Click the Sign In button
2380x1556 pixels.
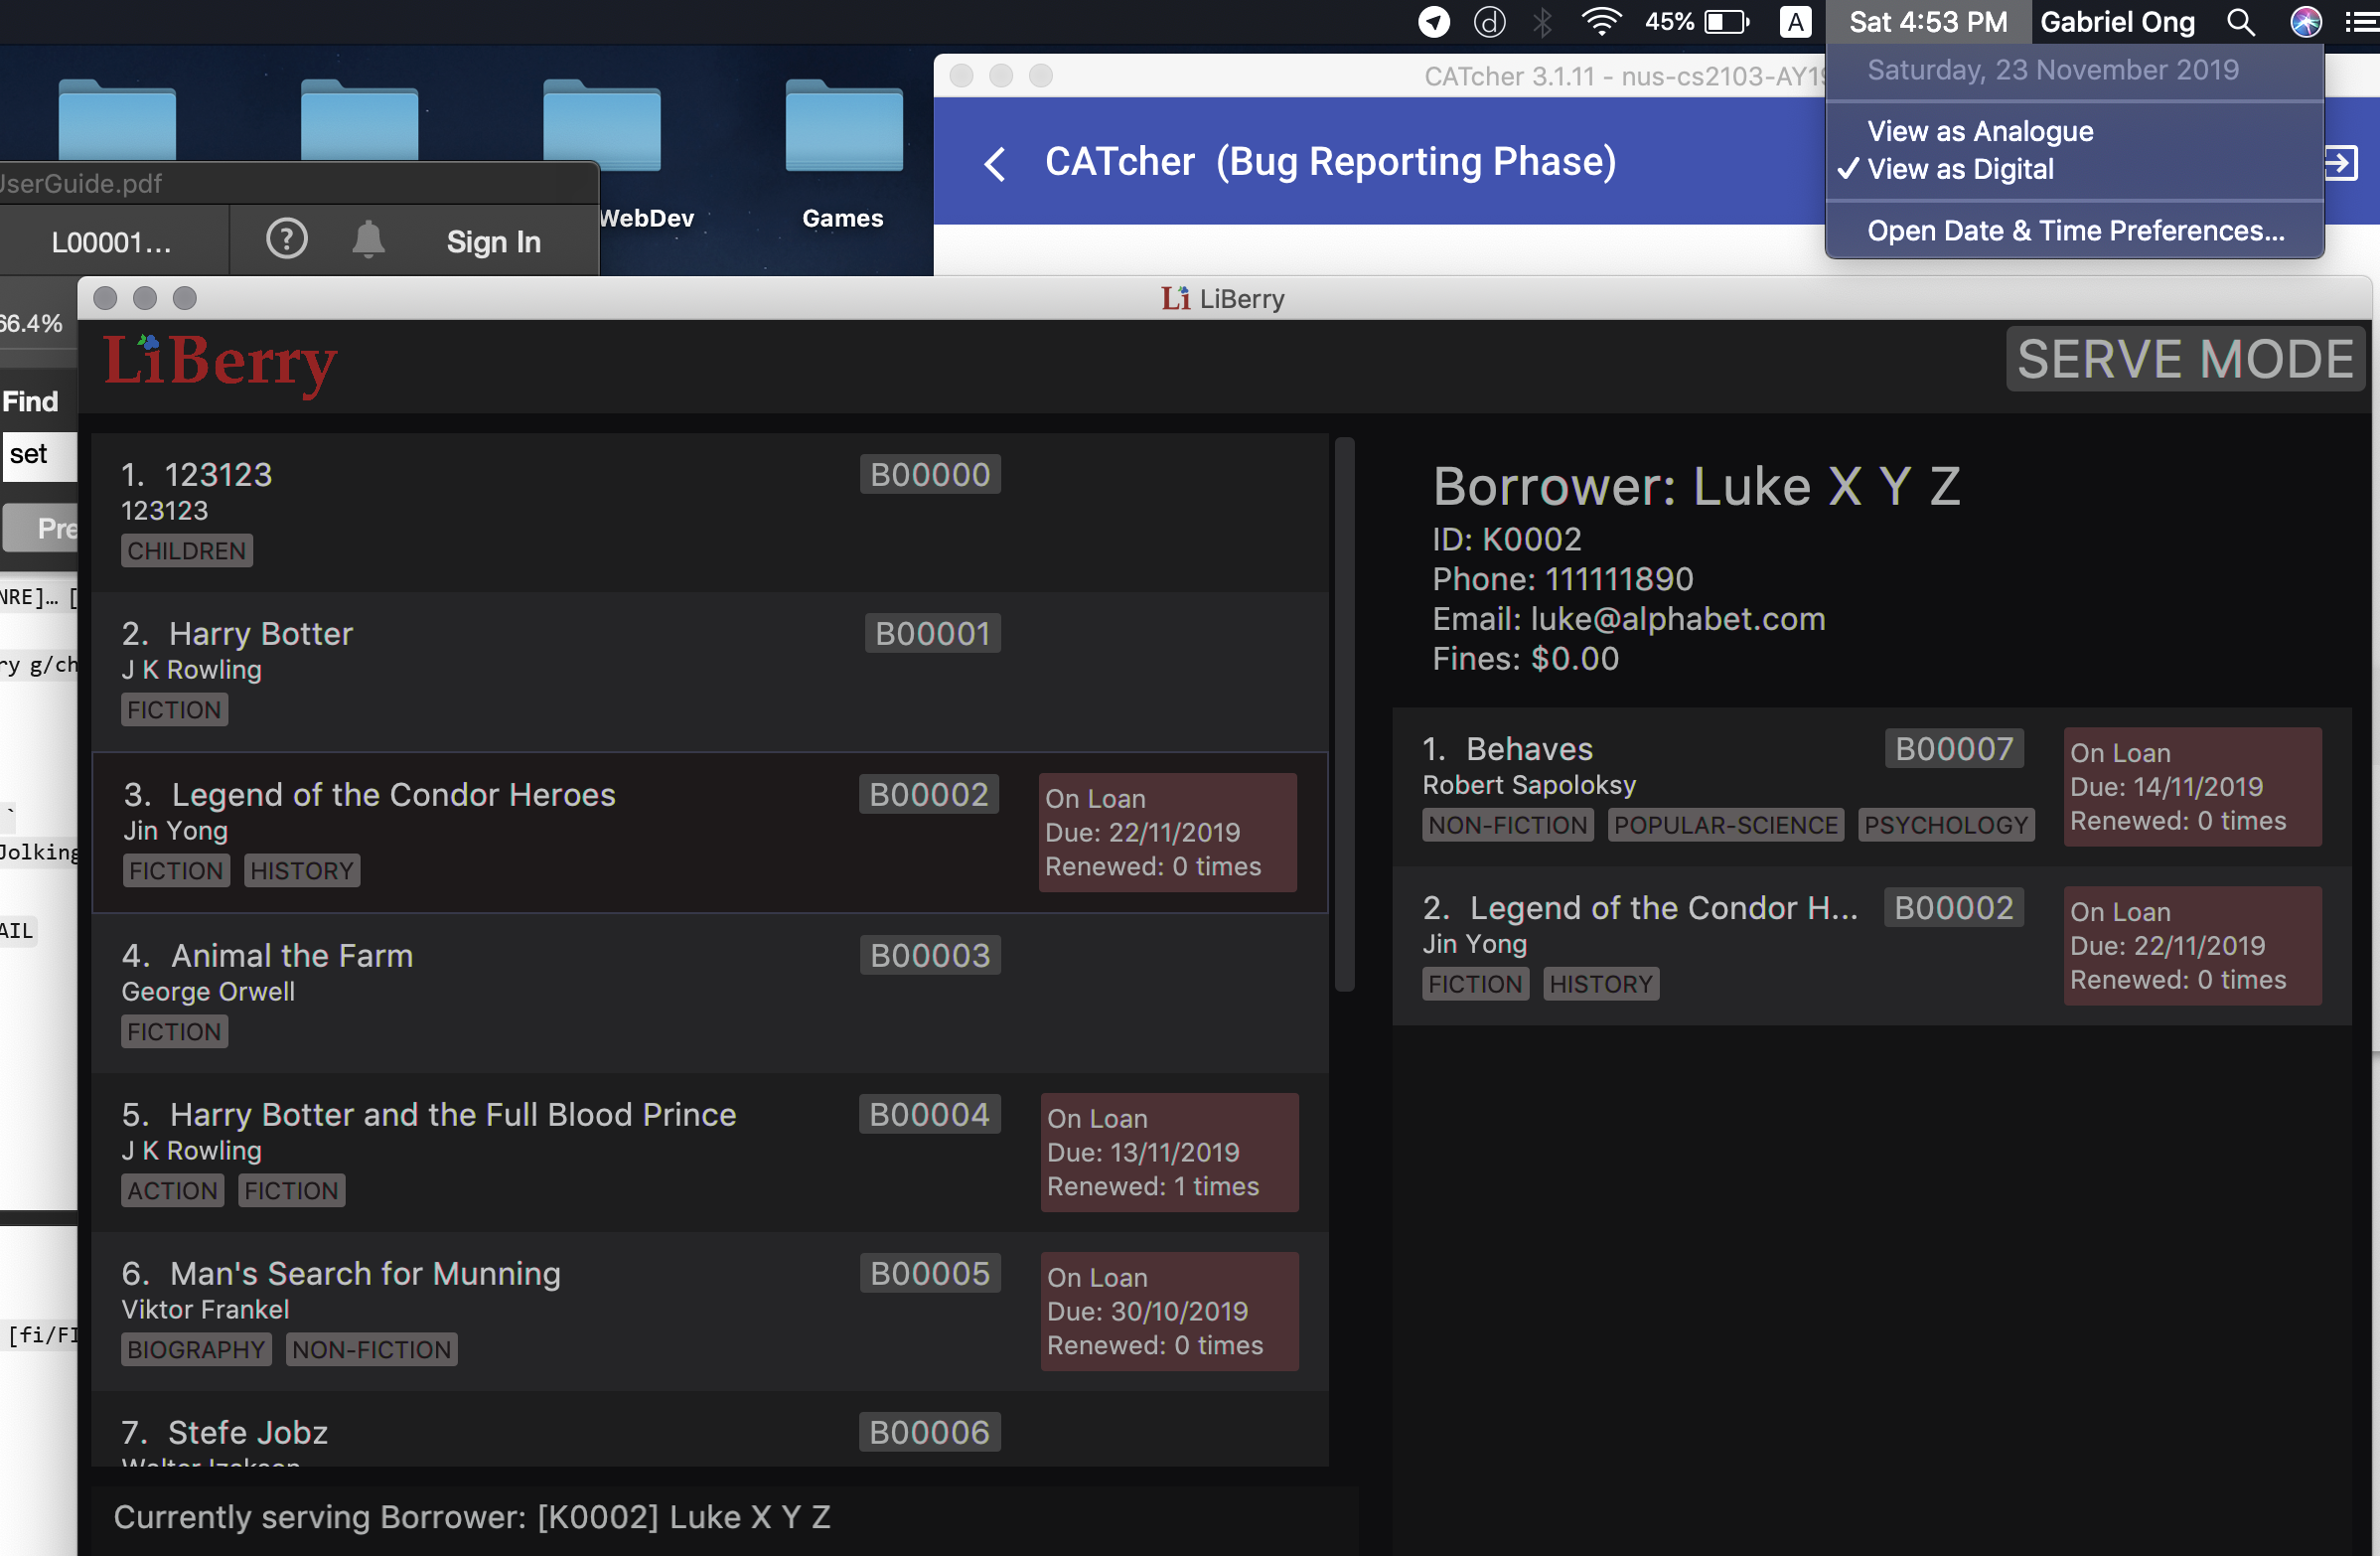tap(493, 242)
